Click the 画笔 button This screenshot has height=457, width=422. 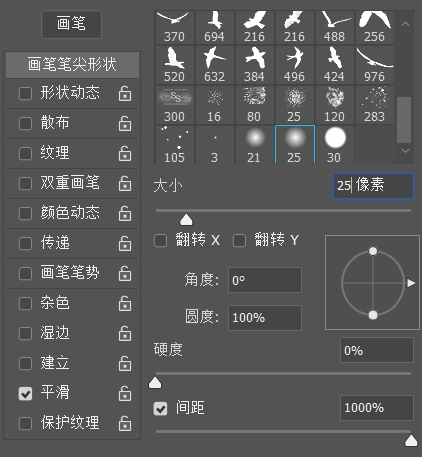71,24
